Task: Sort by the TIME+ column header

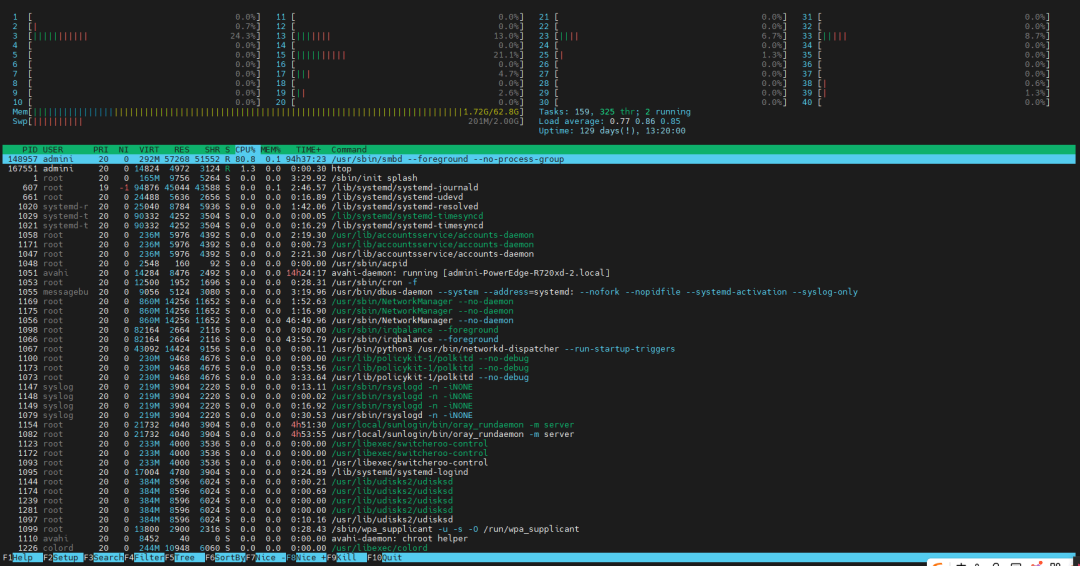Action: [x=308, y=149]
